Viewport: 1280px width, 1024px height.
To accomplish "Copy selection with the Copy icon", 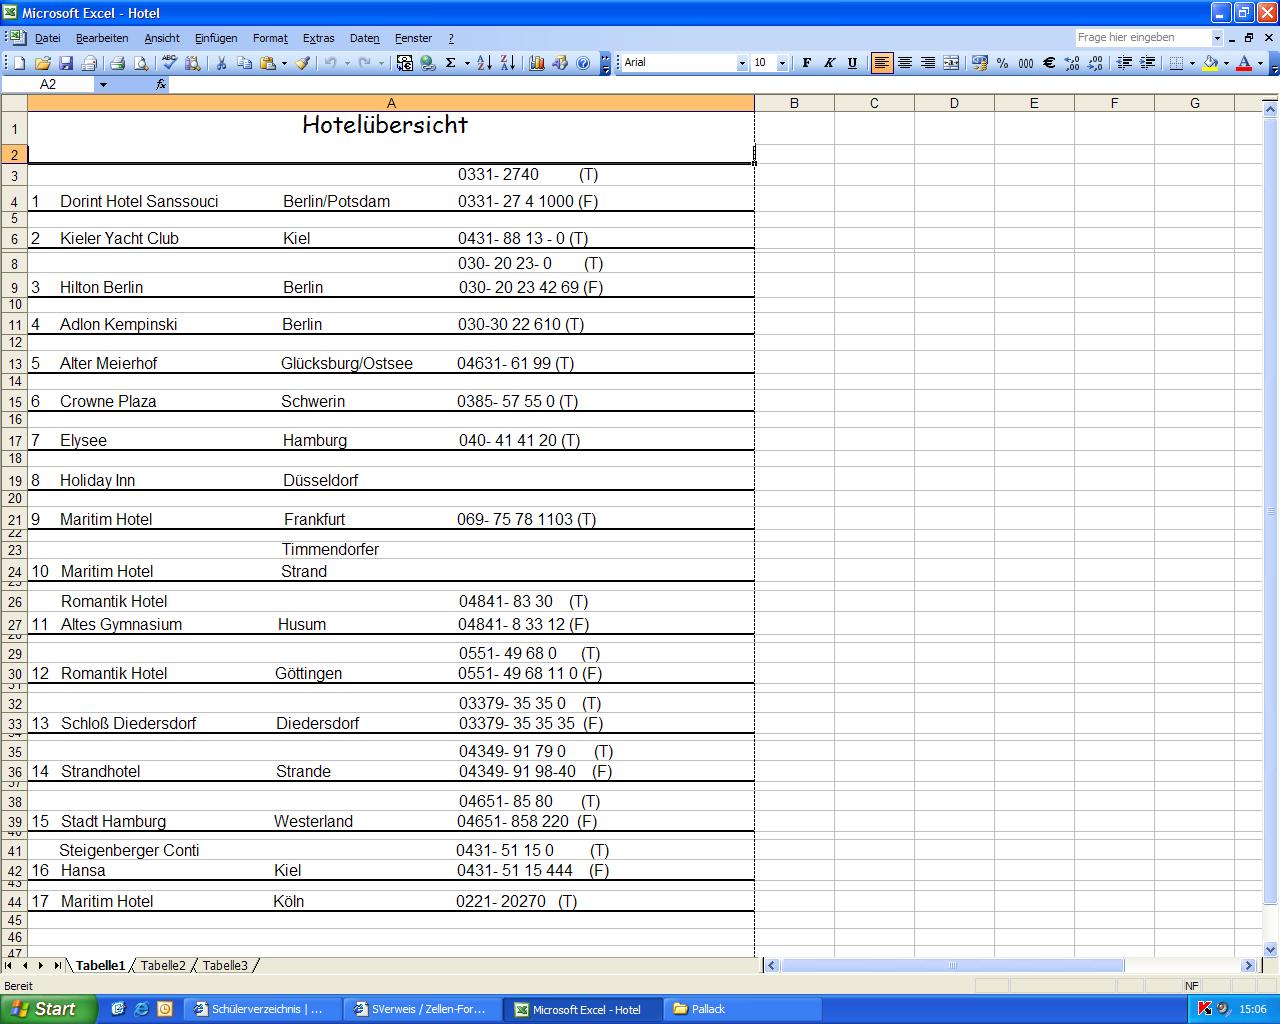I will click(x=245, y=63).
